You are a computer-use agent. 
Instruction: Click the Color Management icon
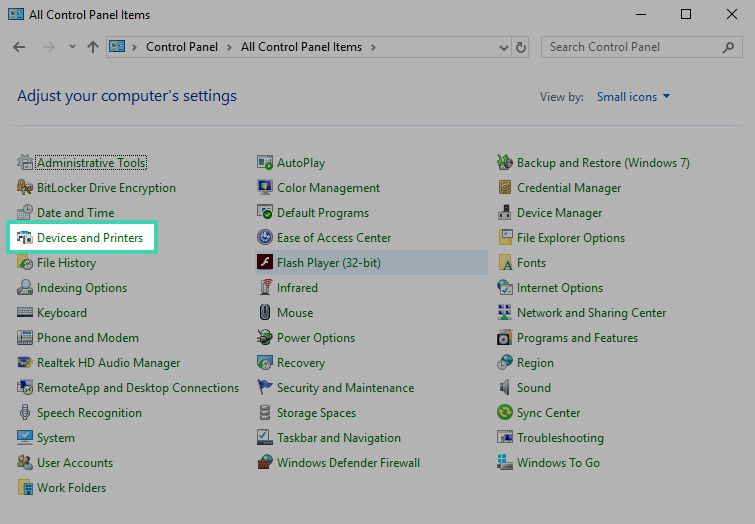[265, 188]
